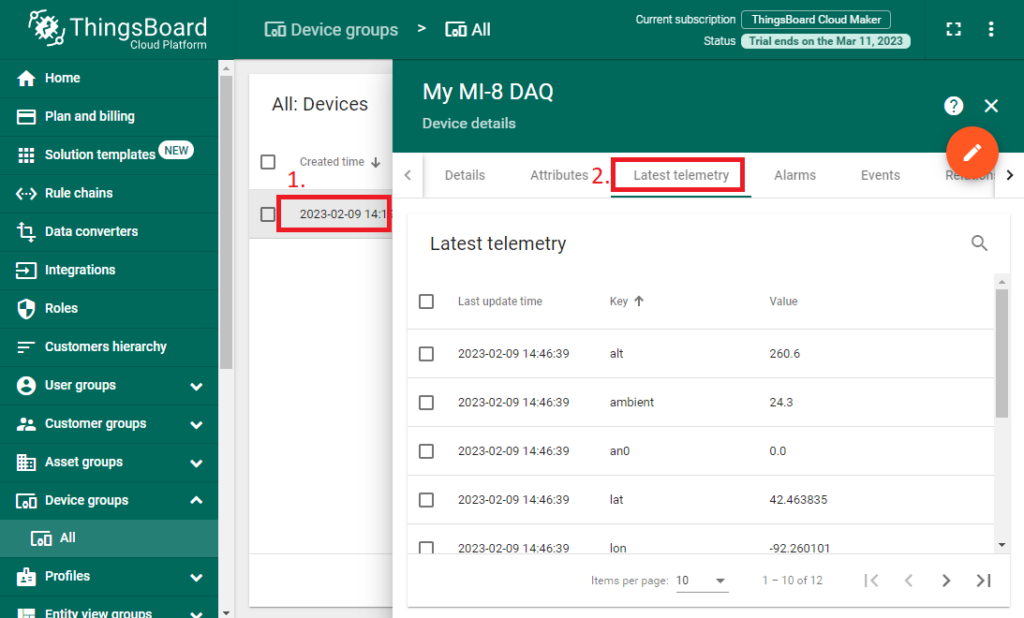
Task: Switch to the Alarms tab
Action: [x=794, y=175]
